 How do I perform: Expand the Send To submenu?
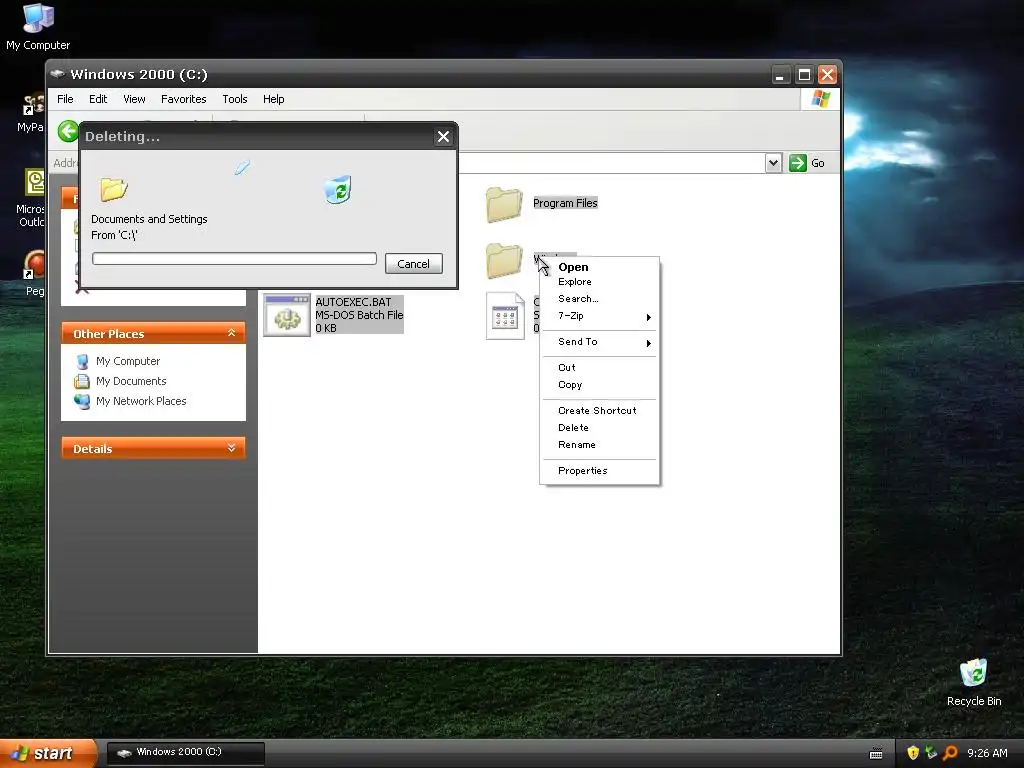pyautogui.click(x=599, y=342)
